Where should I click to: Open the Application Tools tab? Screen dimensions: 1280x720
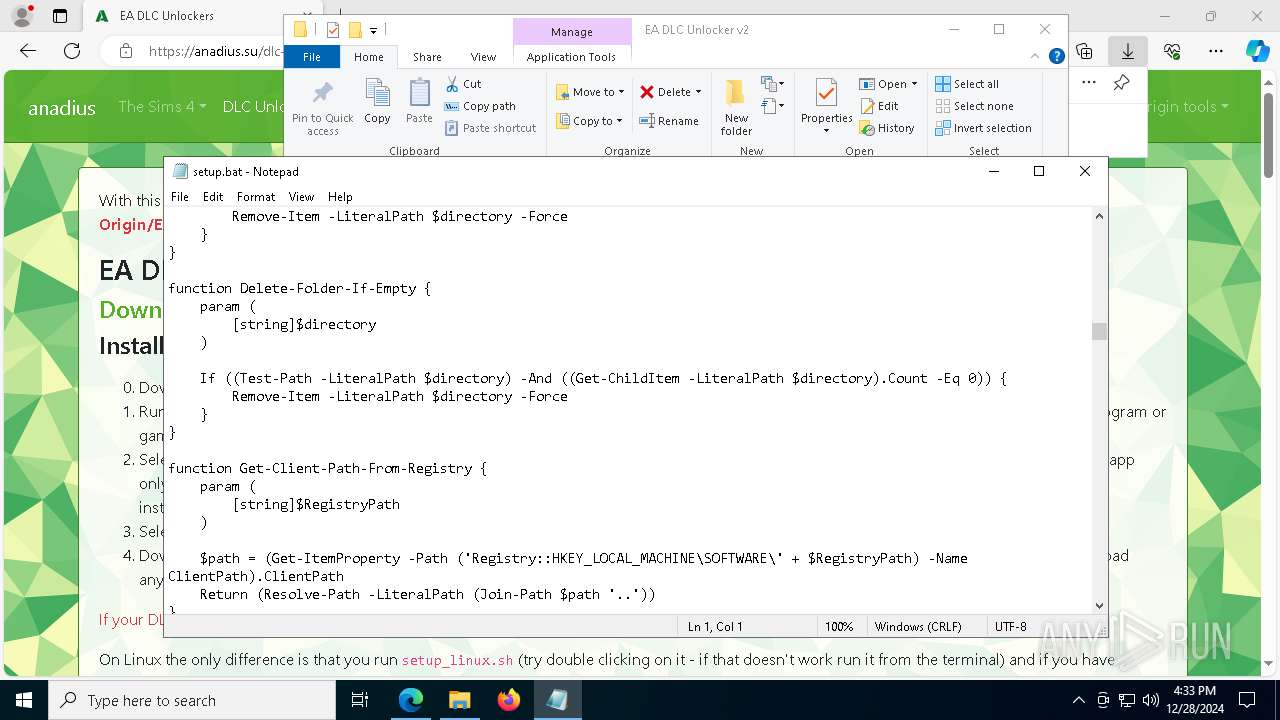[x=571, y=57]
